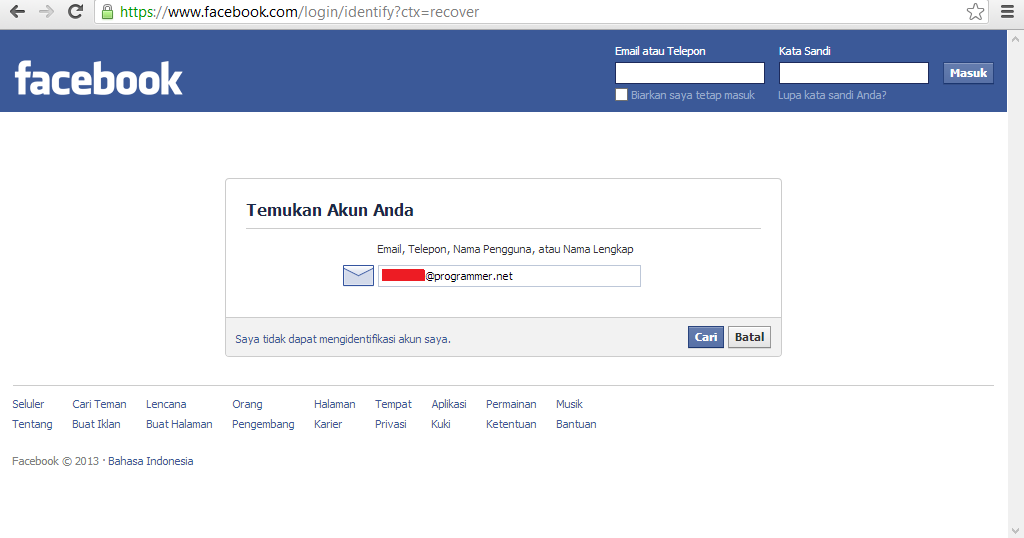Click the 'Temukan Akun Anda' heading
The height and width of the screenshot is (538, 1024).
pos(330,210)
